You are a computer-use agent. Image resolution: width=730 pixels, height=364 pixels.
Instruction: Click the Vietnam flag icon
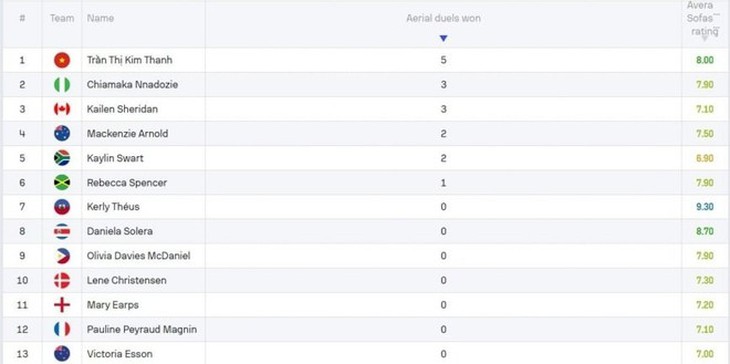pos(62,60)
